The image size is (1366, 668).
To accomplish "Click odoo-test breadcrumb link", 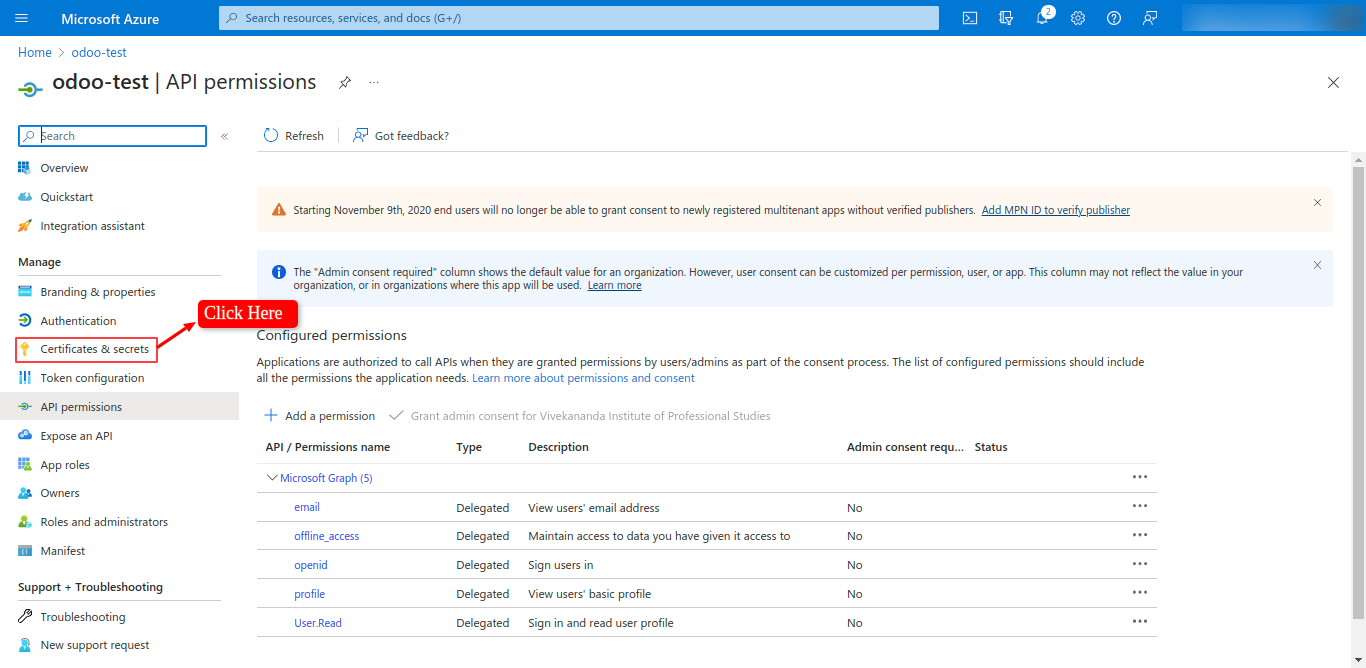I will point(99,52).
